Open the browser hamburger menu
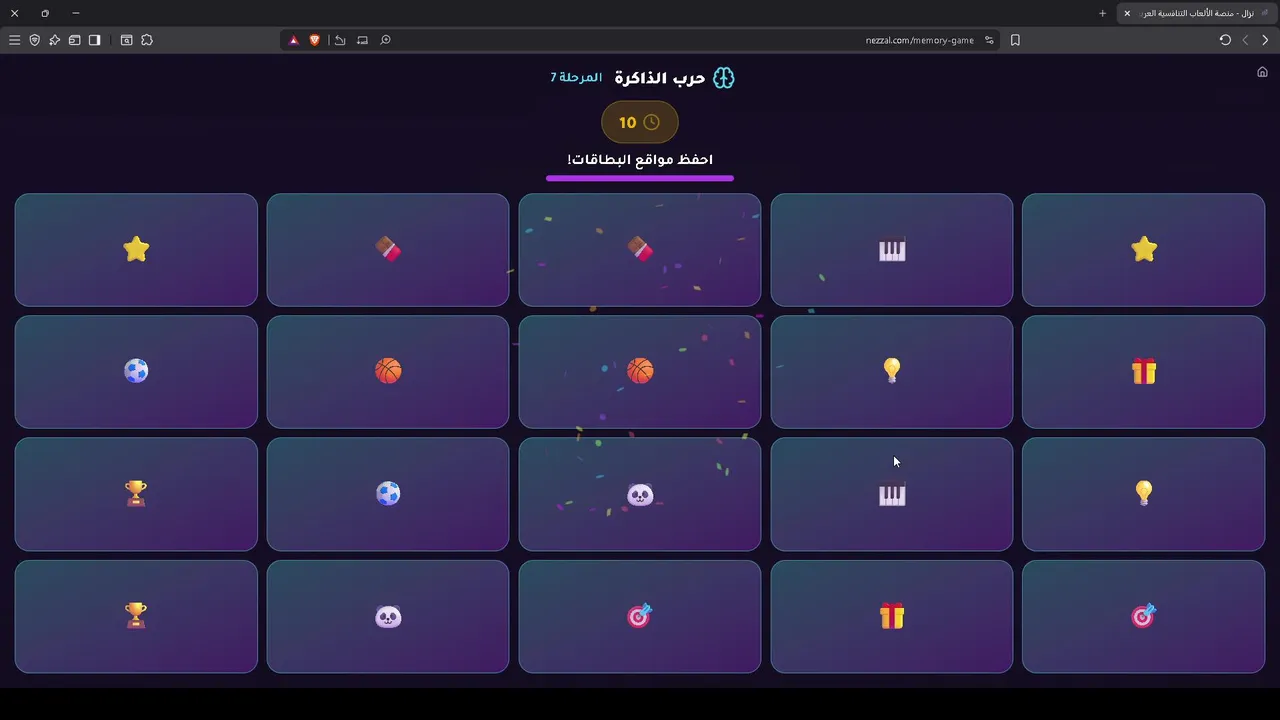Screen dimensions: 1280x720 click(14, 40)
